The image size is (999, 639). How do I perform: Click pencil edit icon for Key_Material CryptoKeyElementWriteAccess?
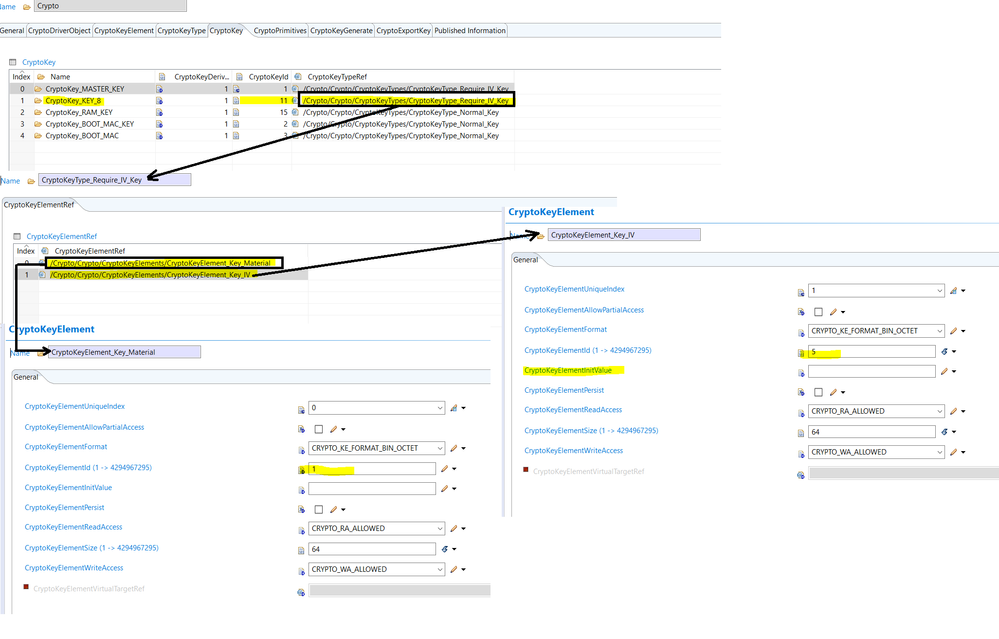coord(454,570)
